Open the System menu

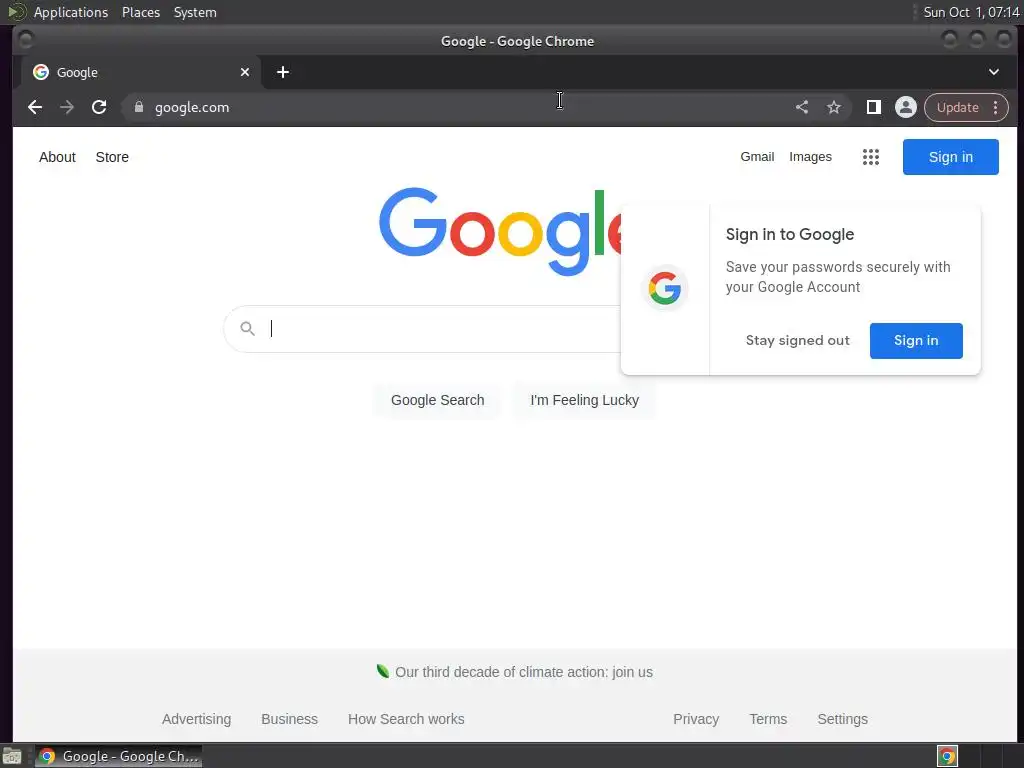coord(195,12)
